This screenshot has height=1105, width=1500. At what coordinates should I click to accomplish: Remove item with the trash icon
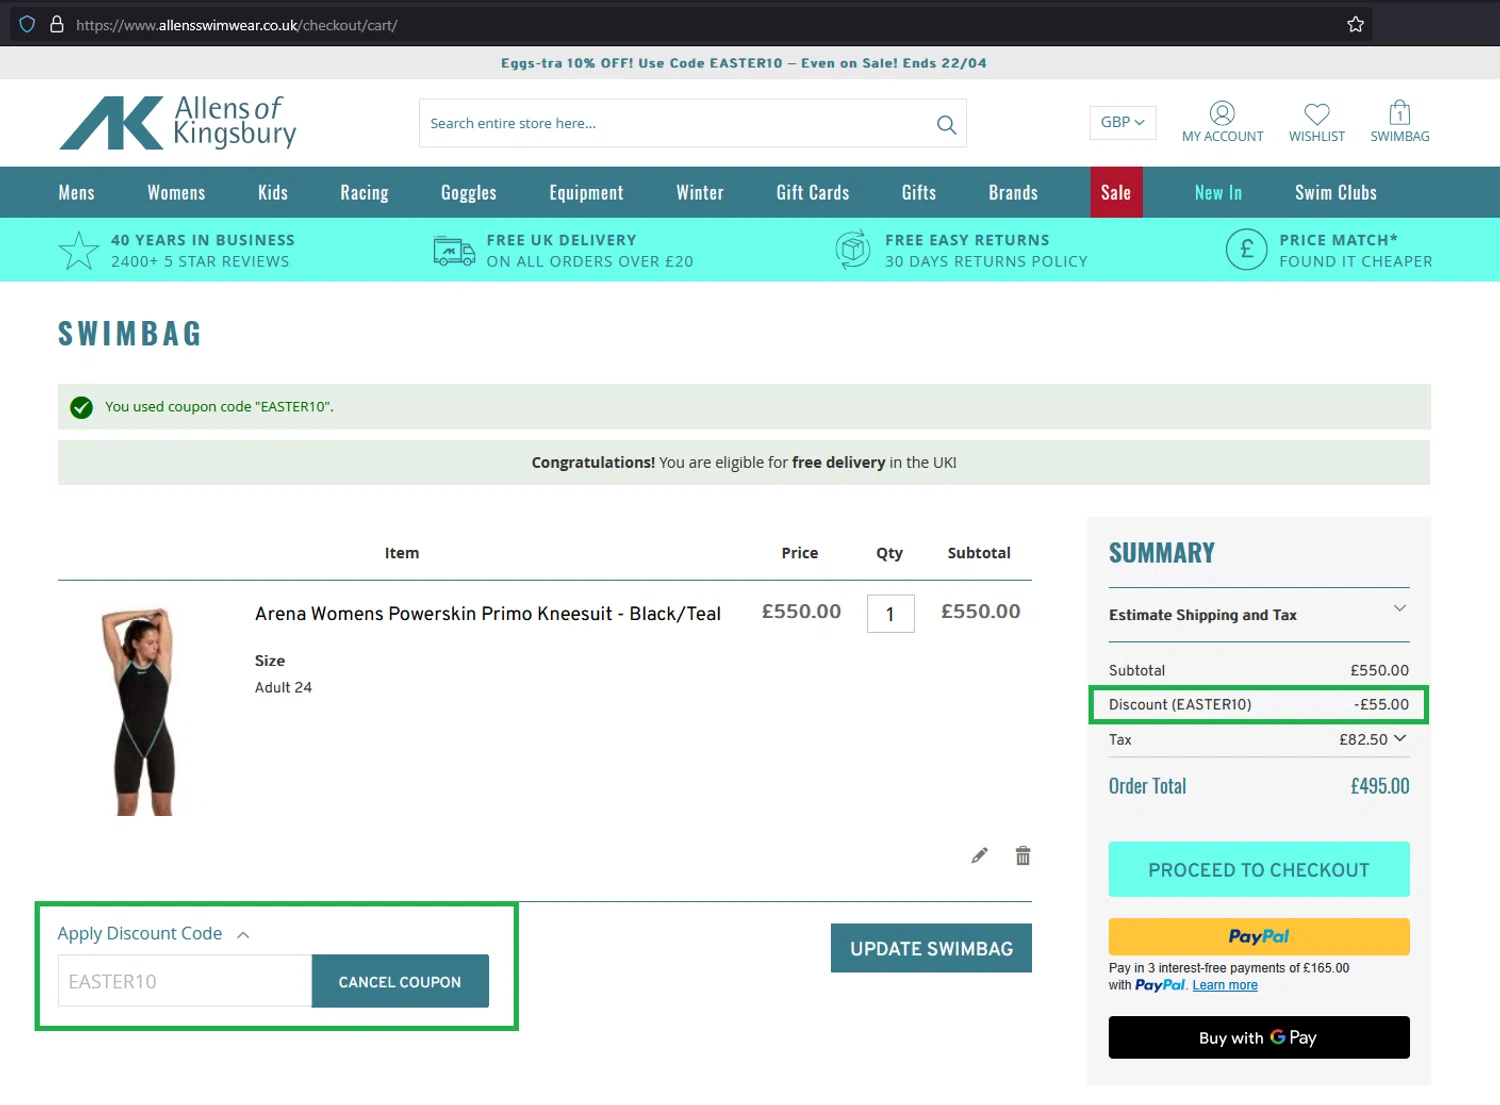[x=1022, y=855]
